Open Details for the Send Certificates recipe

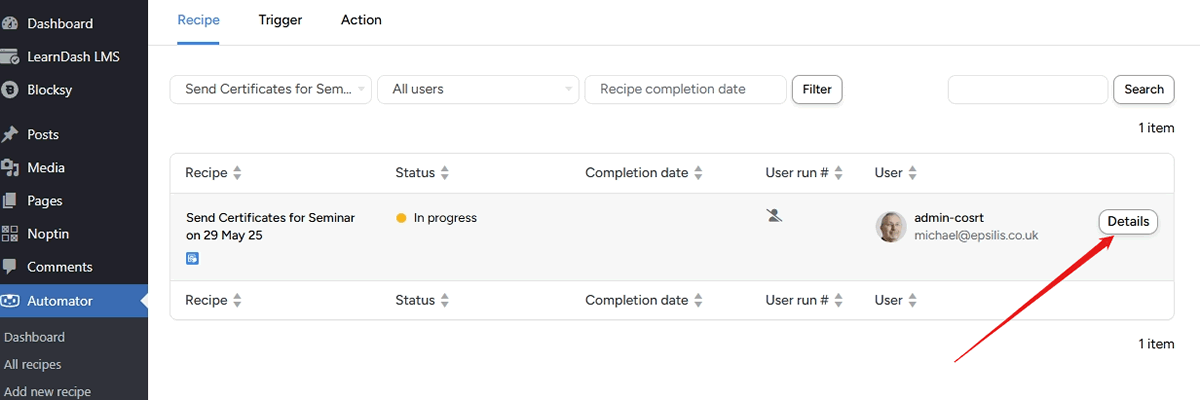(x=1128, y=221)
